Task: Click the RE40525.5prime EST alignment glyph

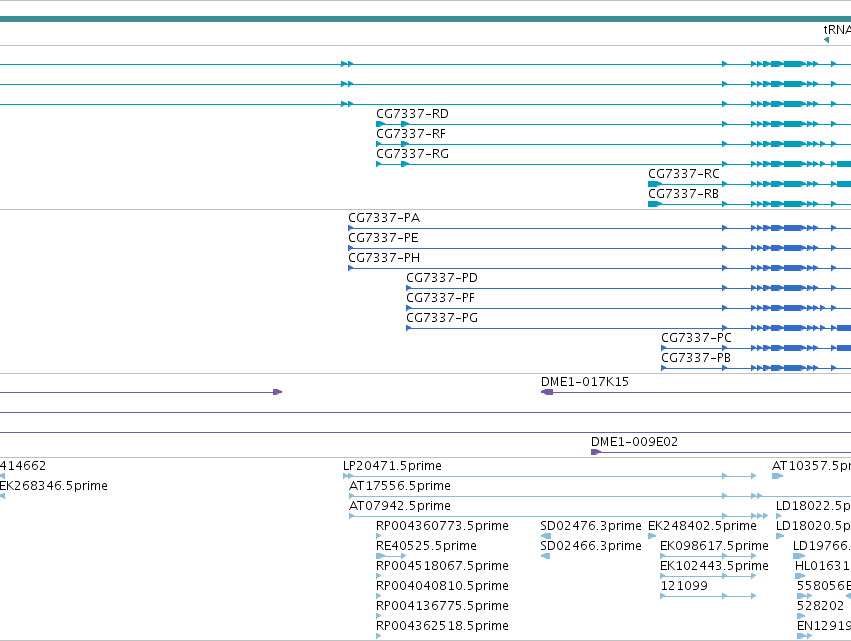Action: [x=391, y=556]
